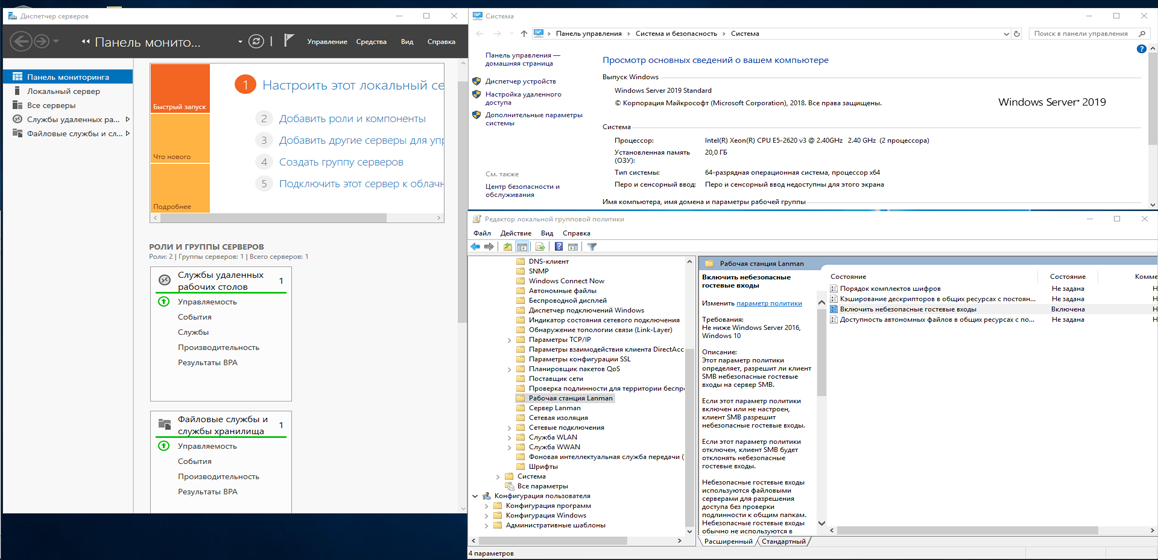Click Создать группу серверов link

(341, 161)
